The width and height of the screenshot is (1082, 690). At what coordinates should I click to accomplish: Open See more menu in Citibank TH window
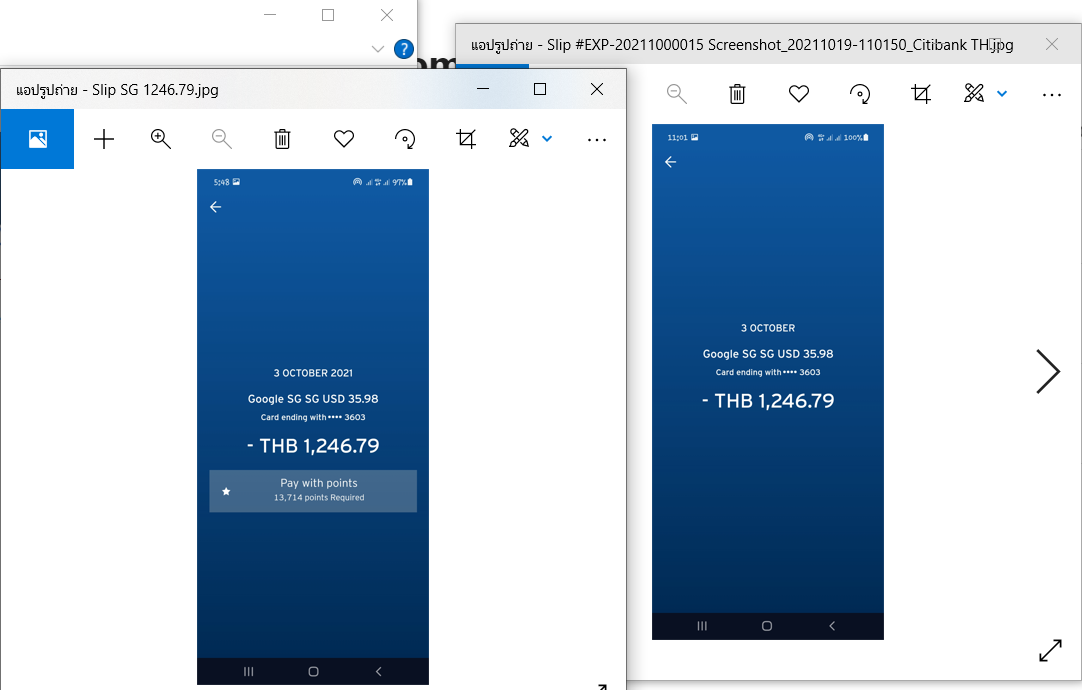[x=1052, y=95]
